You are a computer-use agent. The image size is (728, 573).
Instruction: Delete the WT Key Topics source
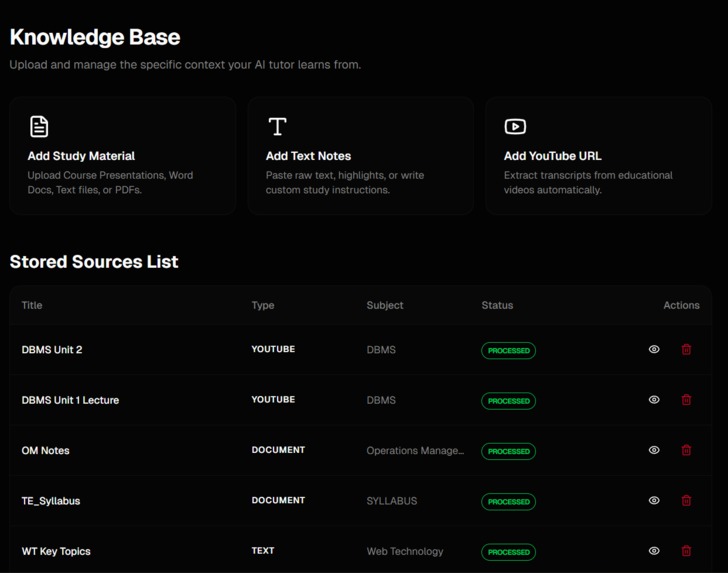(x=686, y=551)
